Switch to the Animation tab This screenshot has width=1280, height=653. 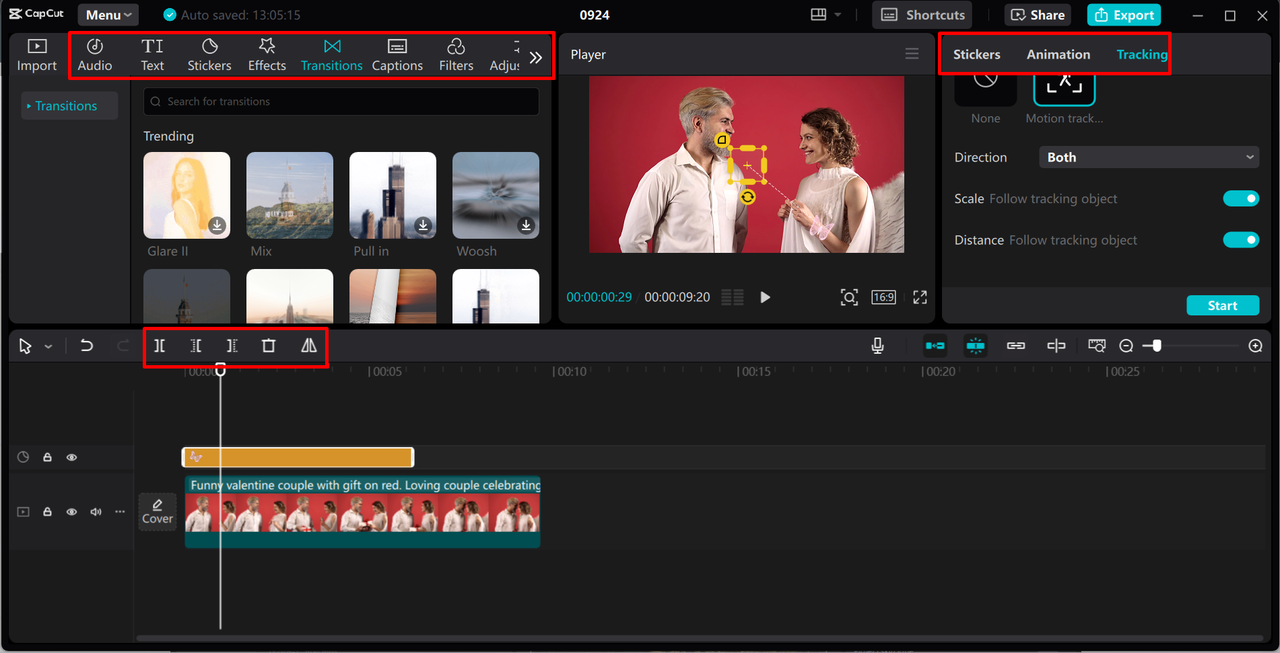coord(1058,54)
